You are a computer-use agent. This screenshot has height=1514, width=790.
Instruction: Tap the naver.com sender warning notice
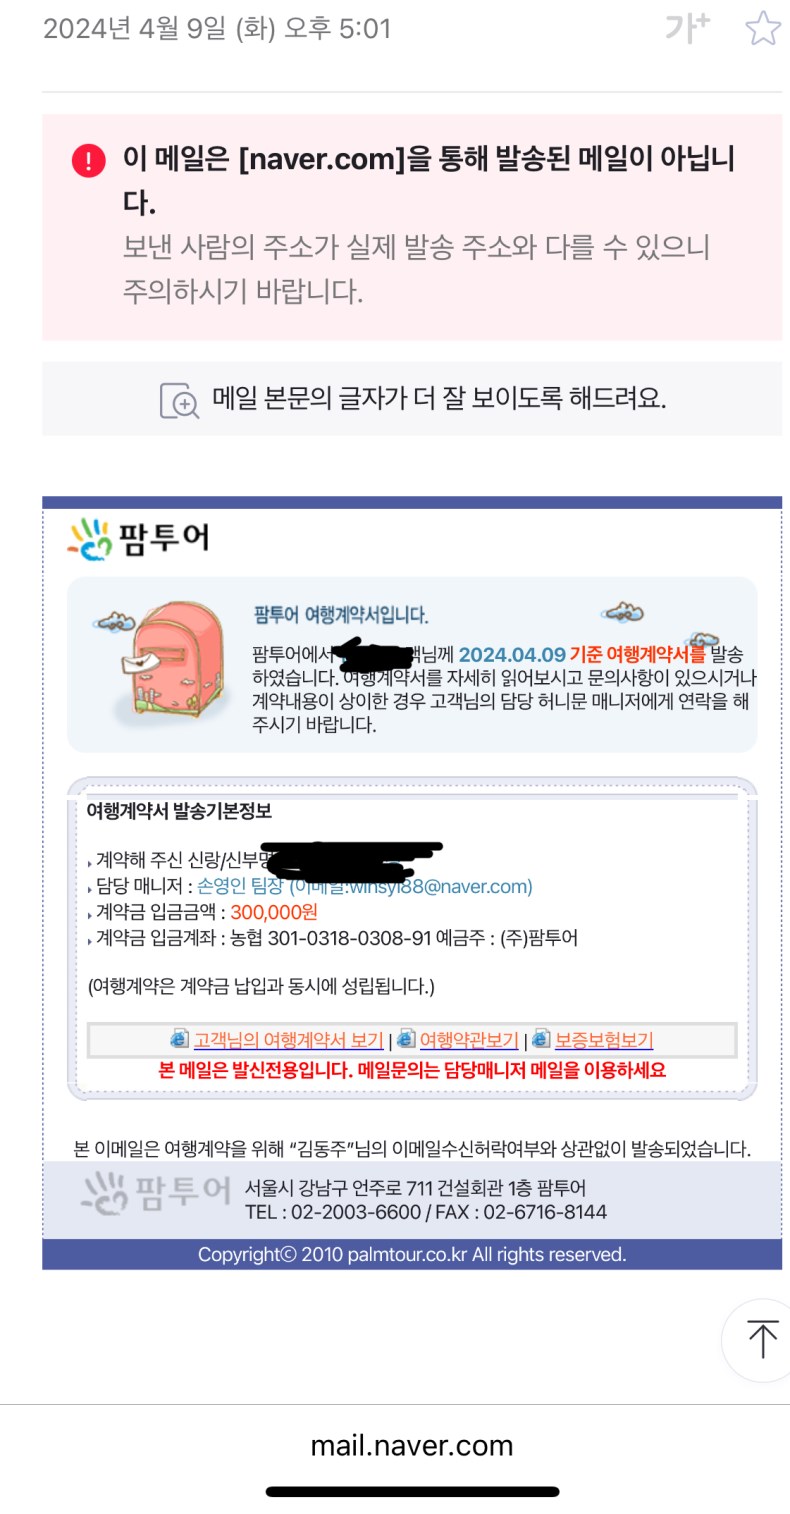click(412, 227)
